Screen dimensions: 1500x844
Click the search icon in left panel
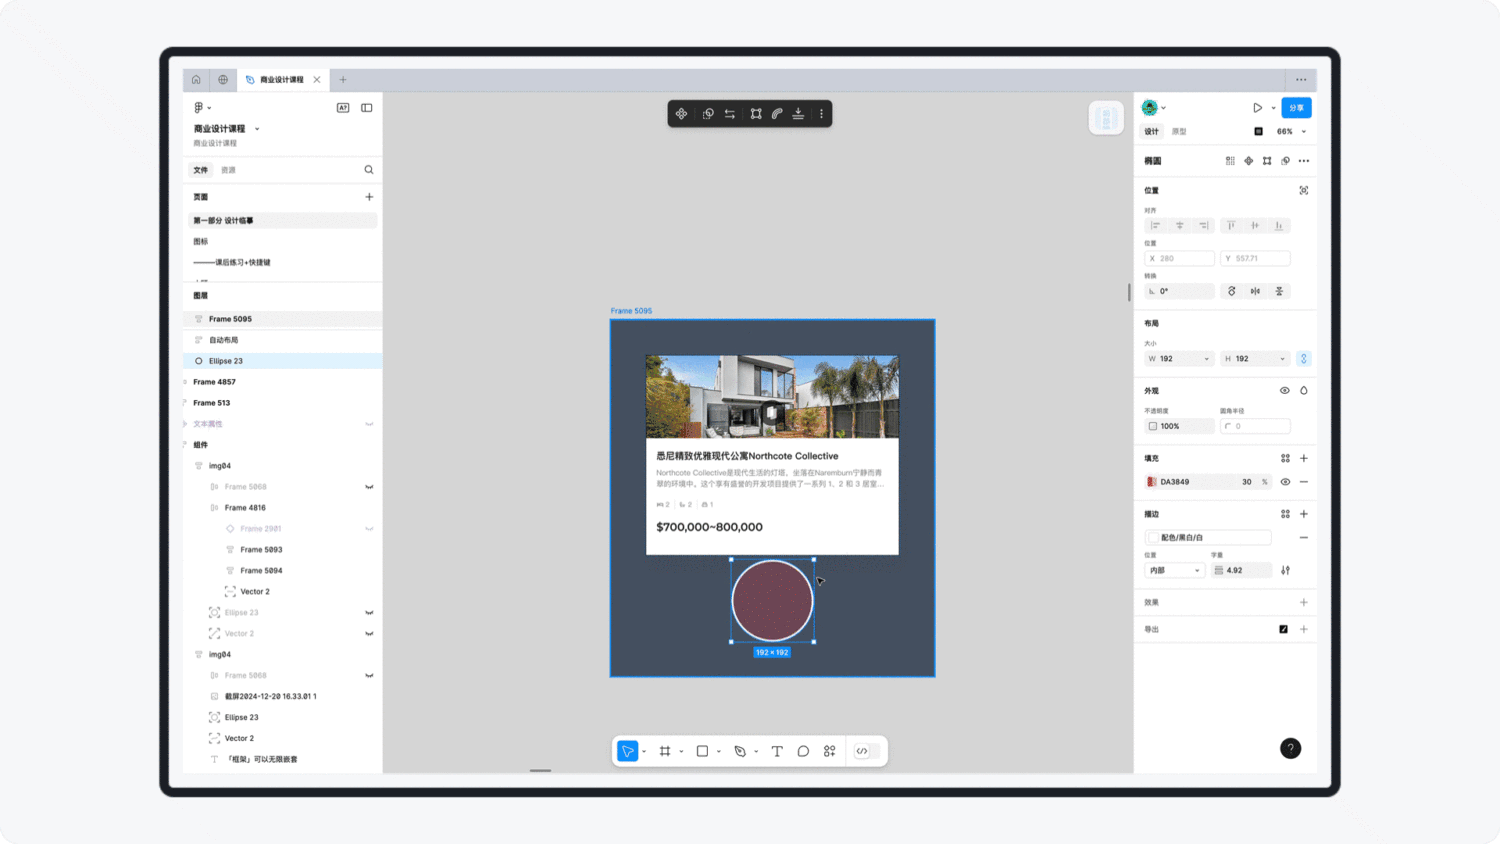click(369, 170)
